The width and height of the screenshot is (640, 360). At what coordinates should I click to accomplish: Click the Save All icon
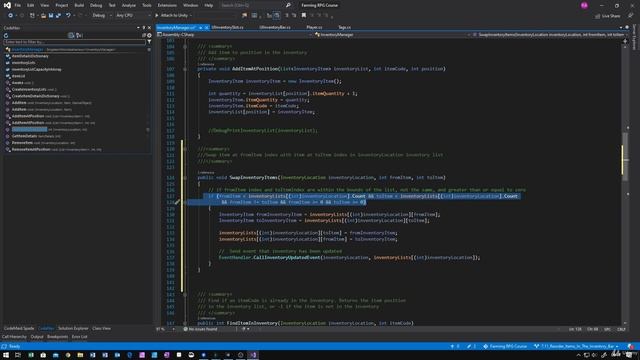click(58, 16)
